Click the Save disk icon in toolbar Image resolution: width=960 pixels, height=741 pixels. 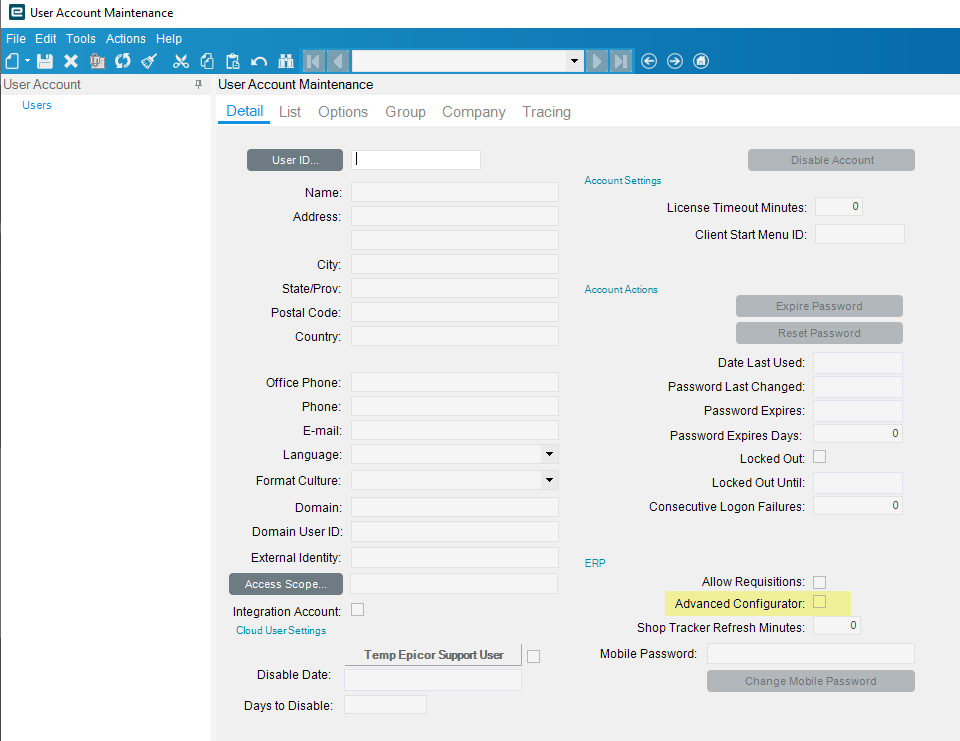click(45, 61)
